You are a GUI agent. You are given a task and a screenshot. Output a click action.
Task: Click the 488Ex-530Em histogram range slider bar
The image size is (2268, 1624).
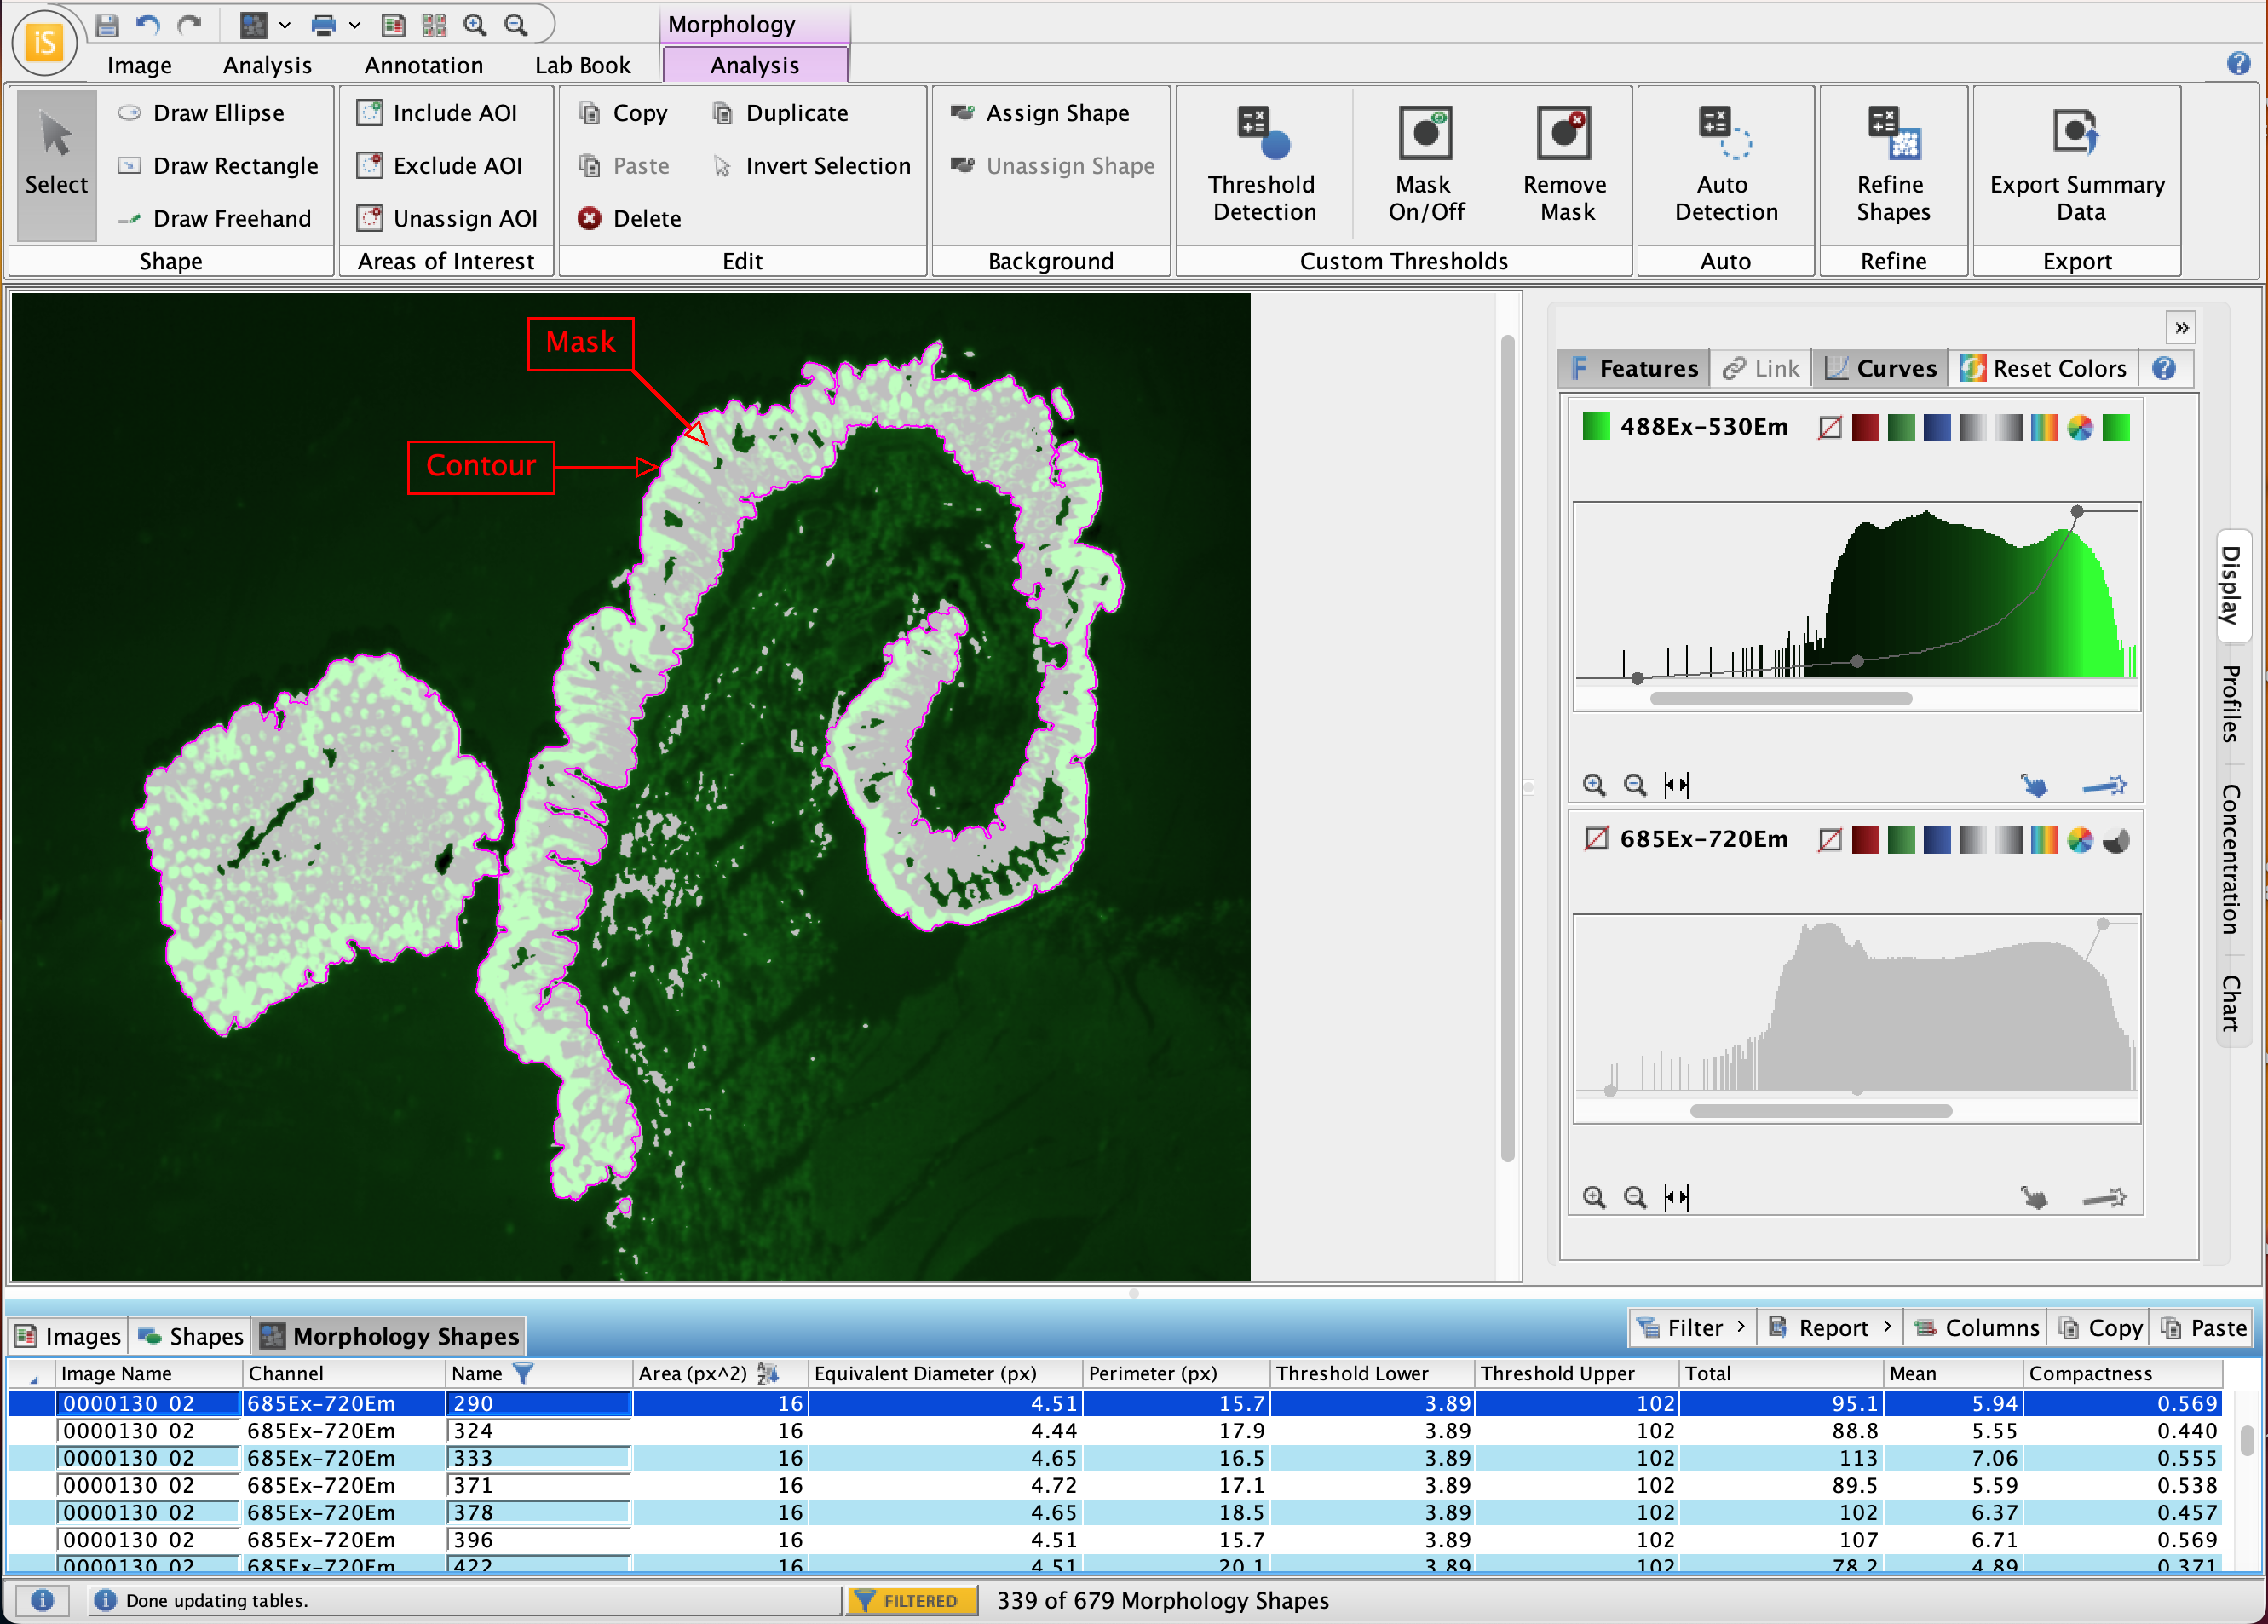tap(1781, 698)
